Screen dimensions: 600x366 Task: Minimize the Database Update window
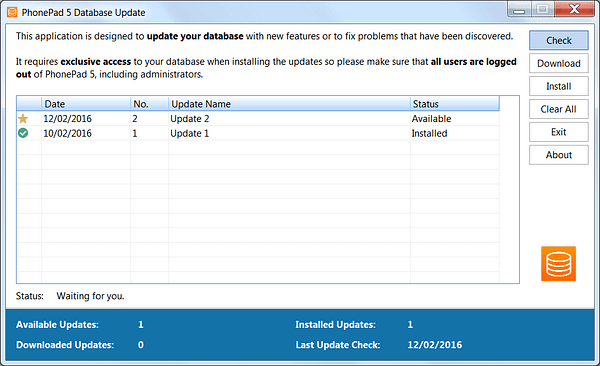click(x=519, y=10)
